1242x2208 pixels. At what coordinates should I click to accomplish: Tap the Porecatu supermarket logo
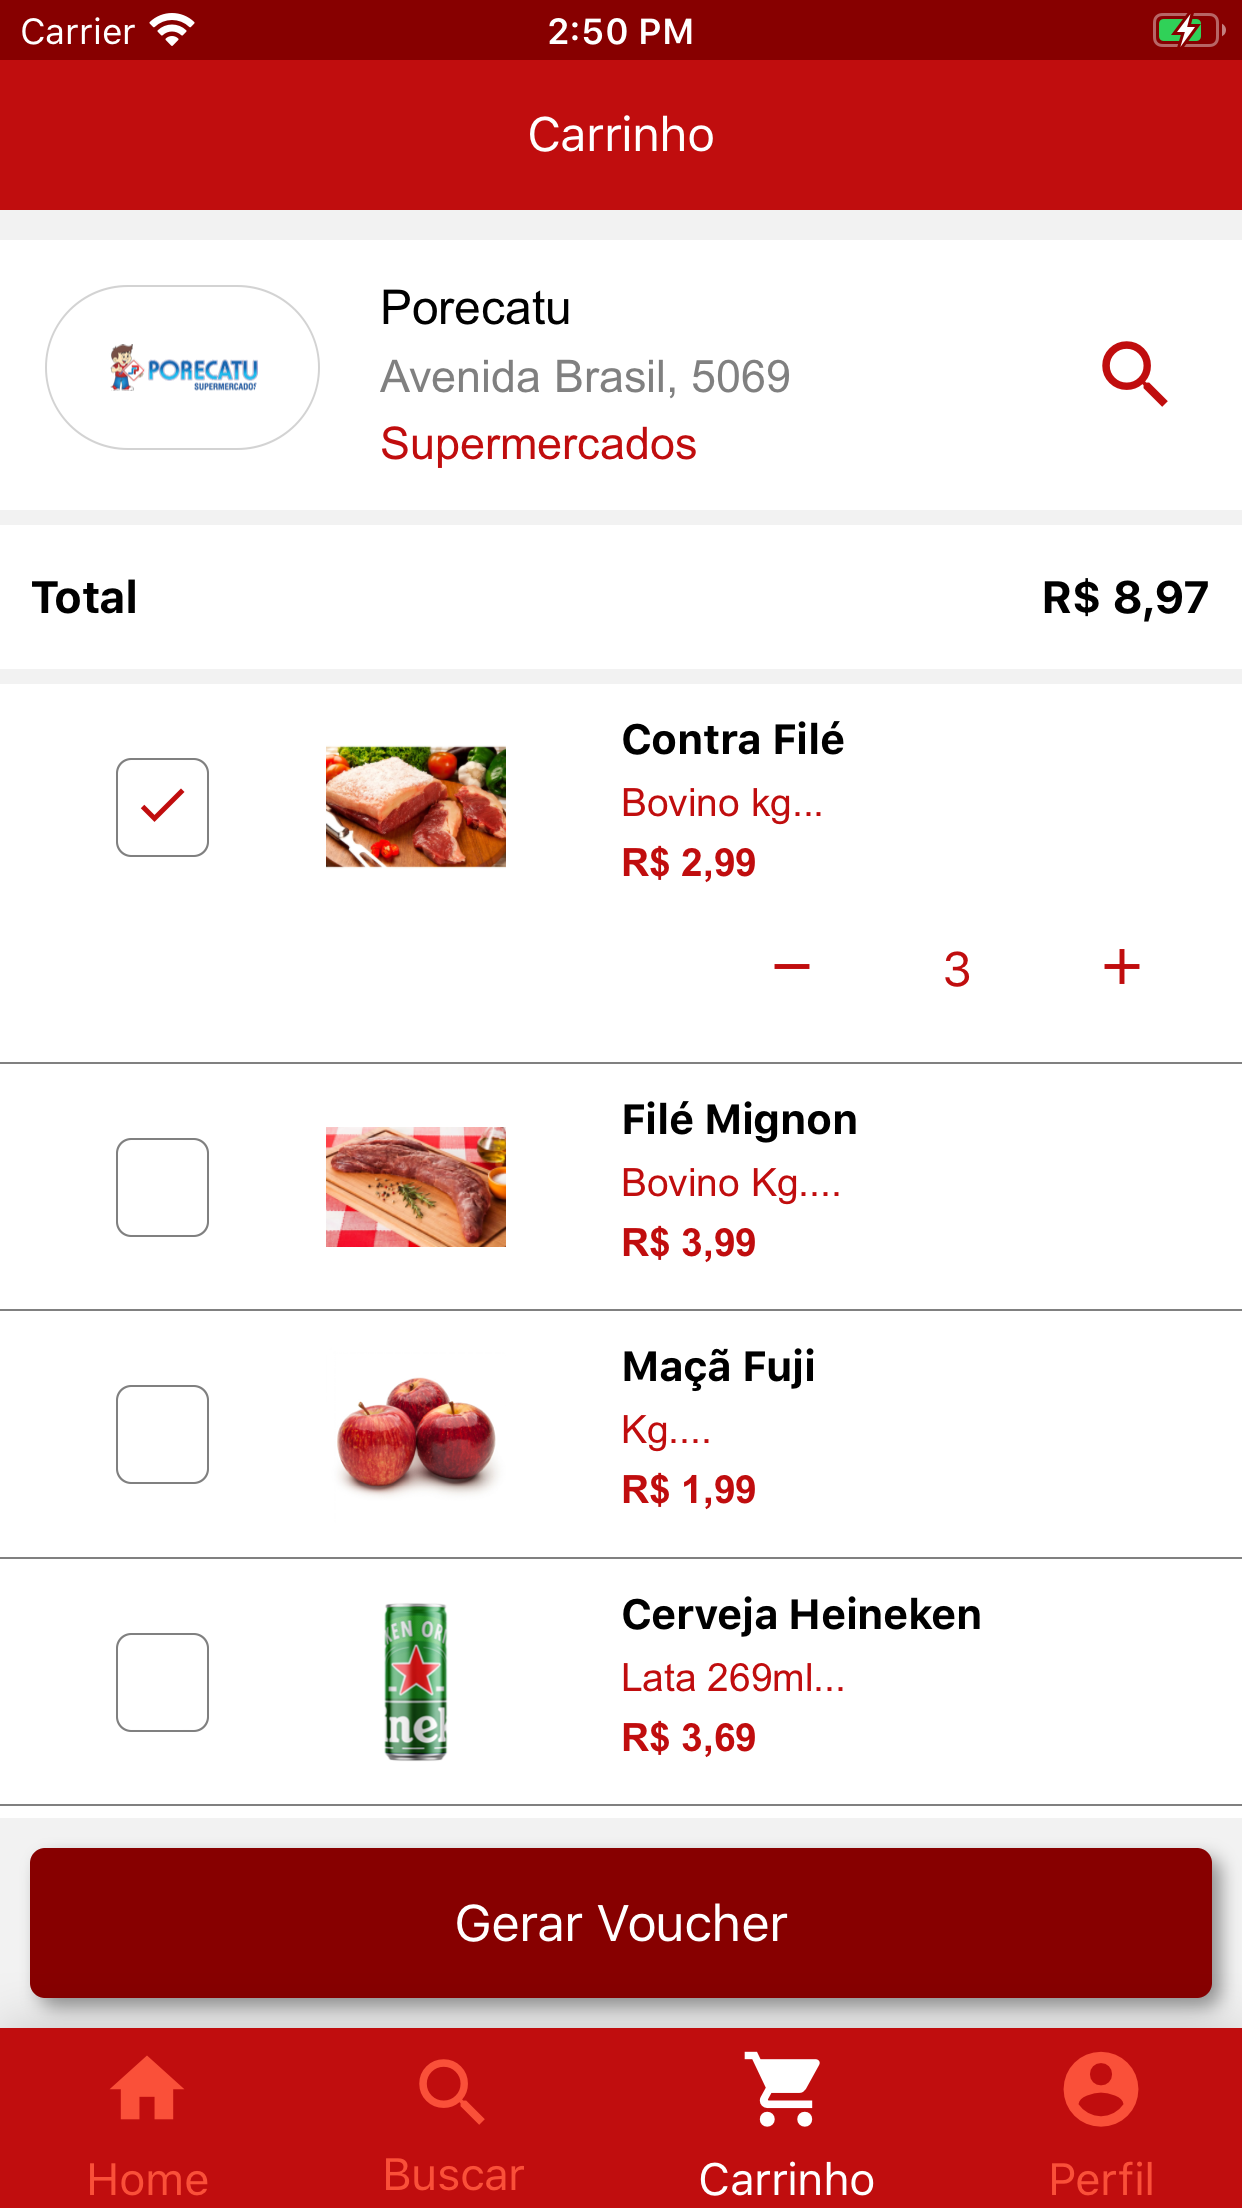pos(183,368)
